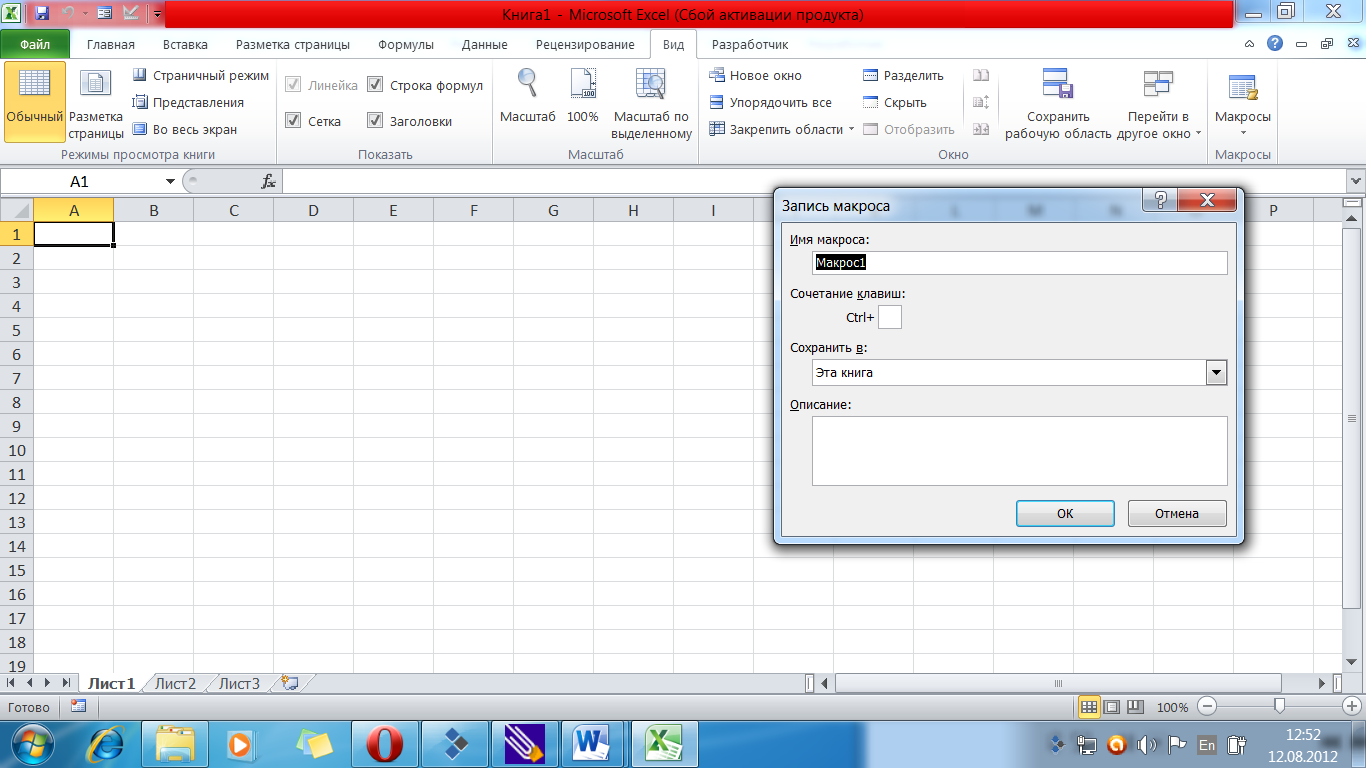Select row header 5
This screenshot has width=1366, height=768.
tap(16, 330)
